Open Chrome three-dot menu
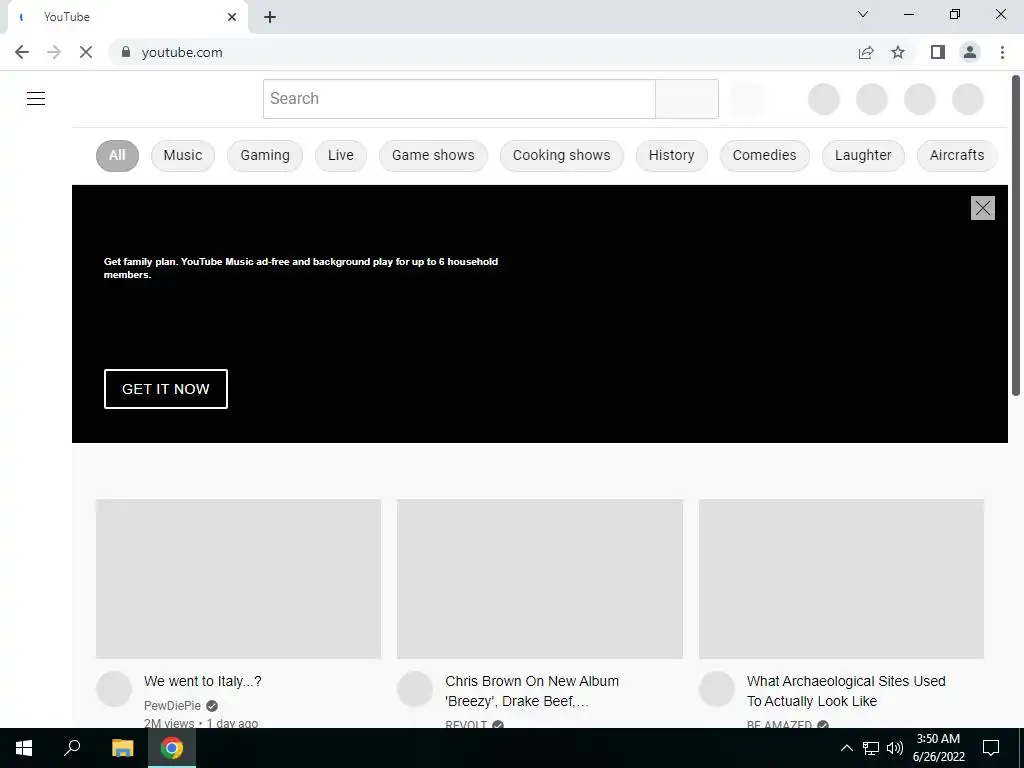 point(1002,52)
